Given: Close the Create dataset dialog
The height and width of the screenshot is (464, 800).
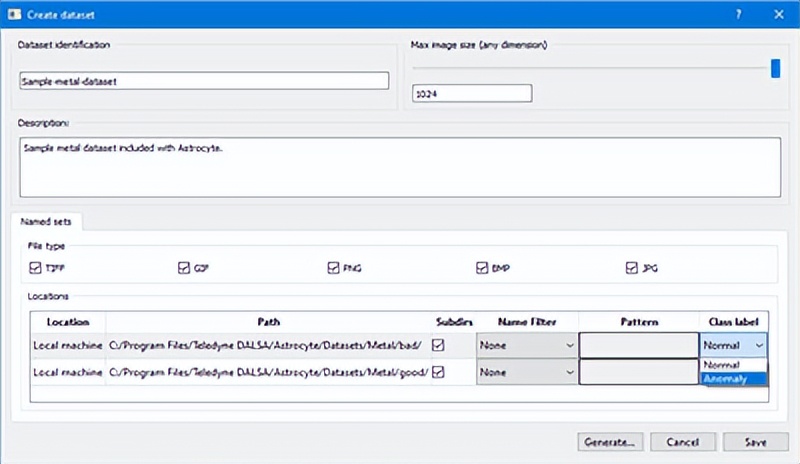Looking at the screenshot, I should click(778, 14).
